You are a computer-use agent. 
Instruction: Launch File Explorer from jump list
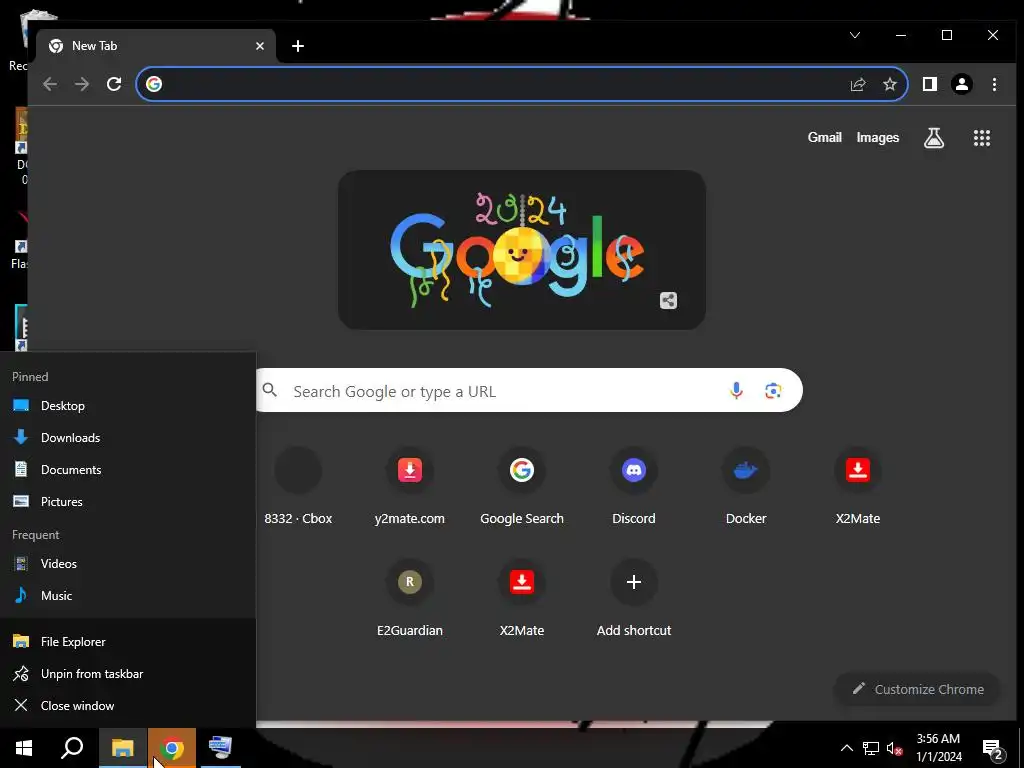128,641
